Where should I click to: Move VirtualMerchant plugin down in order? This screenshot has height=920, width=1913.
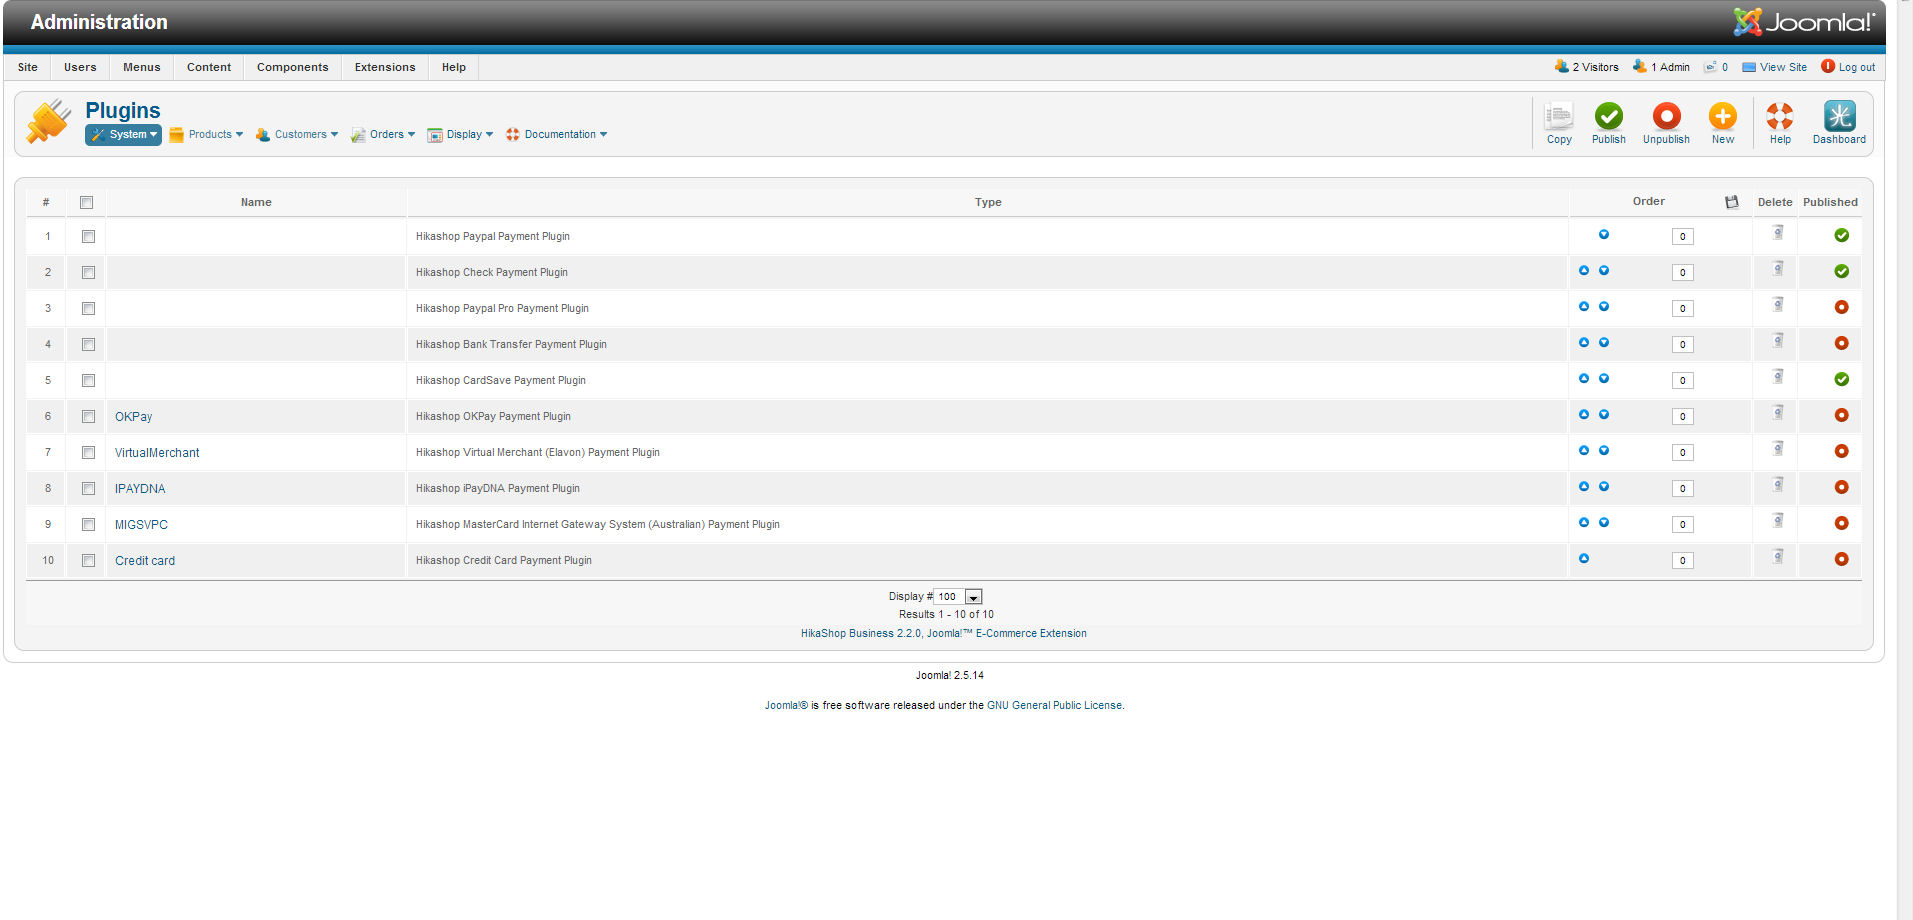pos(1604,451)
